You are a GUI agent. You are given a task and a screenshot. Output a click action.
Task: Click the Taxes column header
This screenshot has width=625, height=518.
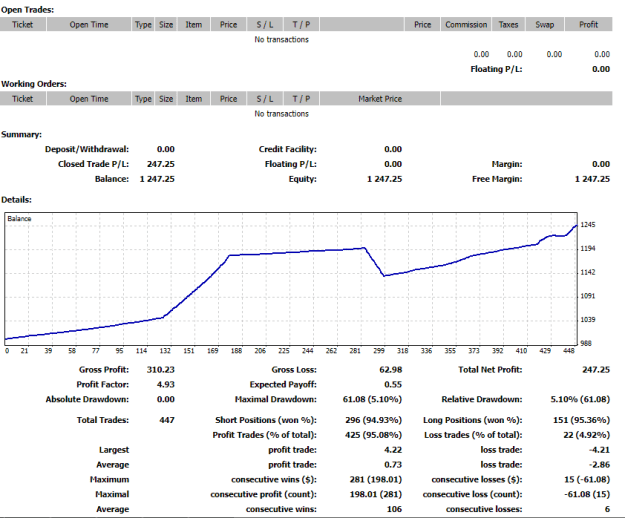(508, 24)
